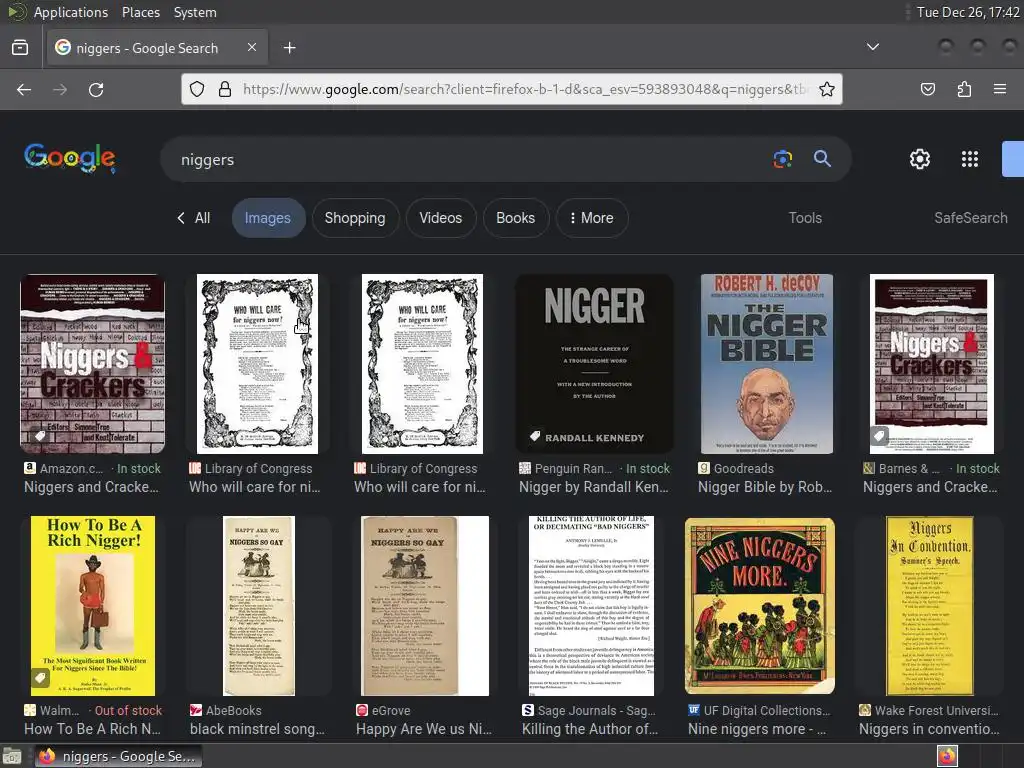Click the forward navigation arrow

pyautogui.click(x=60, y=89)
